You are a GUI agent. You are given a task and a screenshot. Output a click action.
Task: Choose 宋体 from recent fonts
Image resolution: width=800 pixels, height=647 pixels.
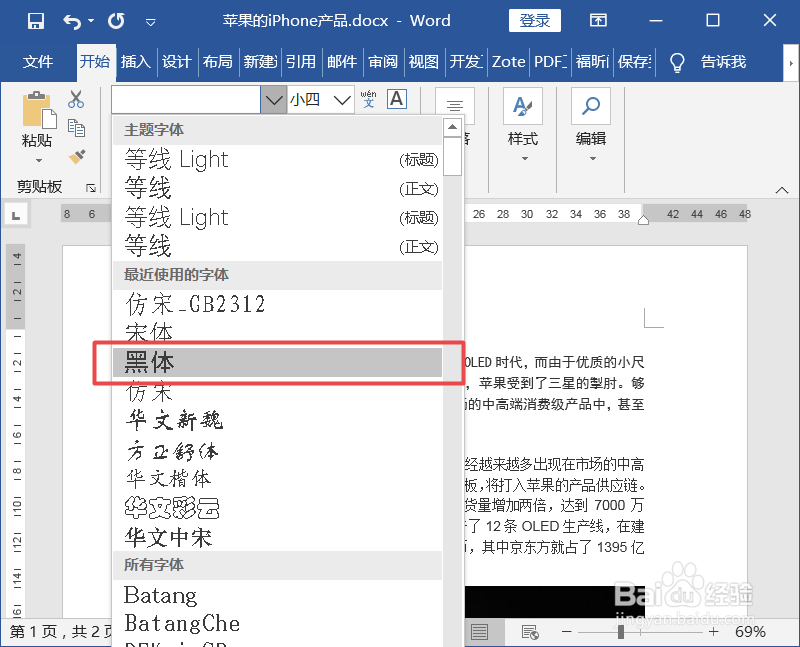pos(278,333)
